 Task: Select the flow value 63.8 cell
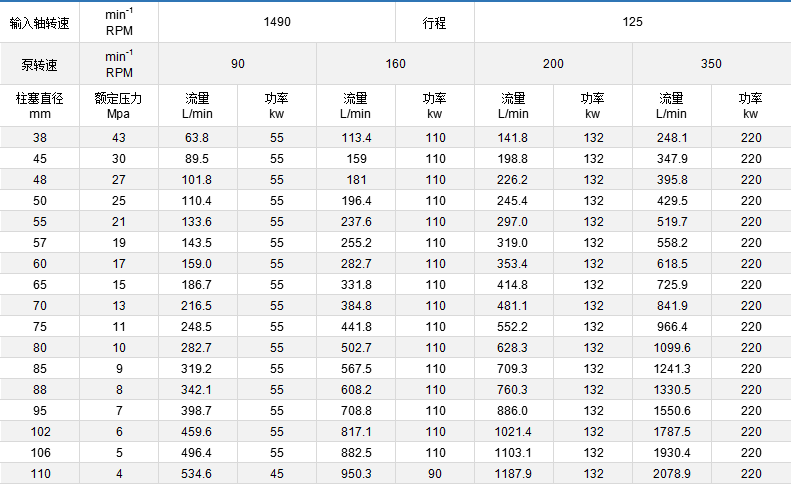(x=197, y=138)
